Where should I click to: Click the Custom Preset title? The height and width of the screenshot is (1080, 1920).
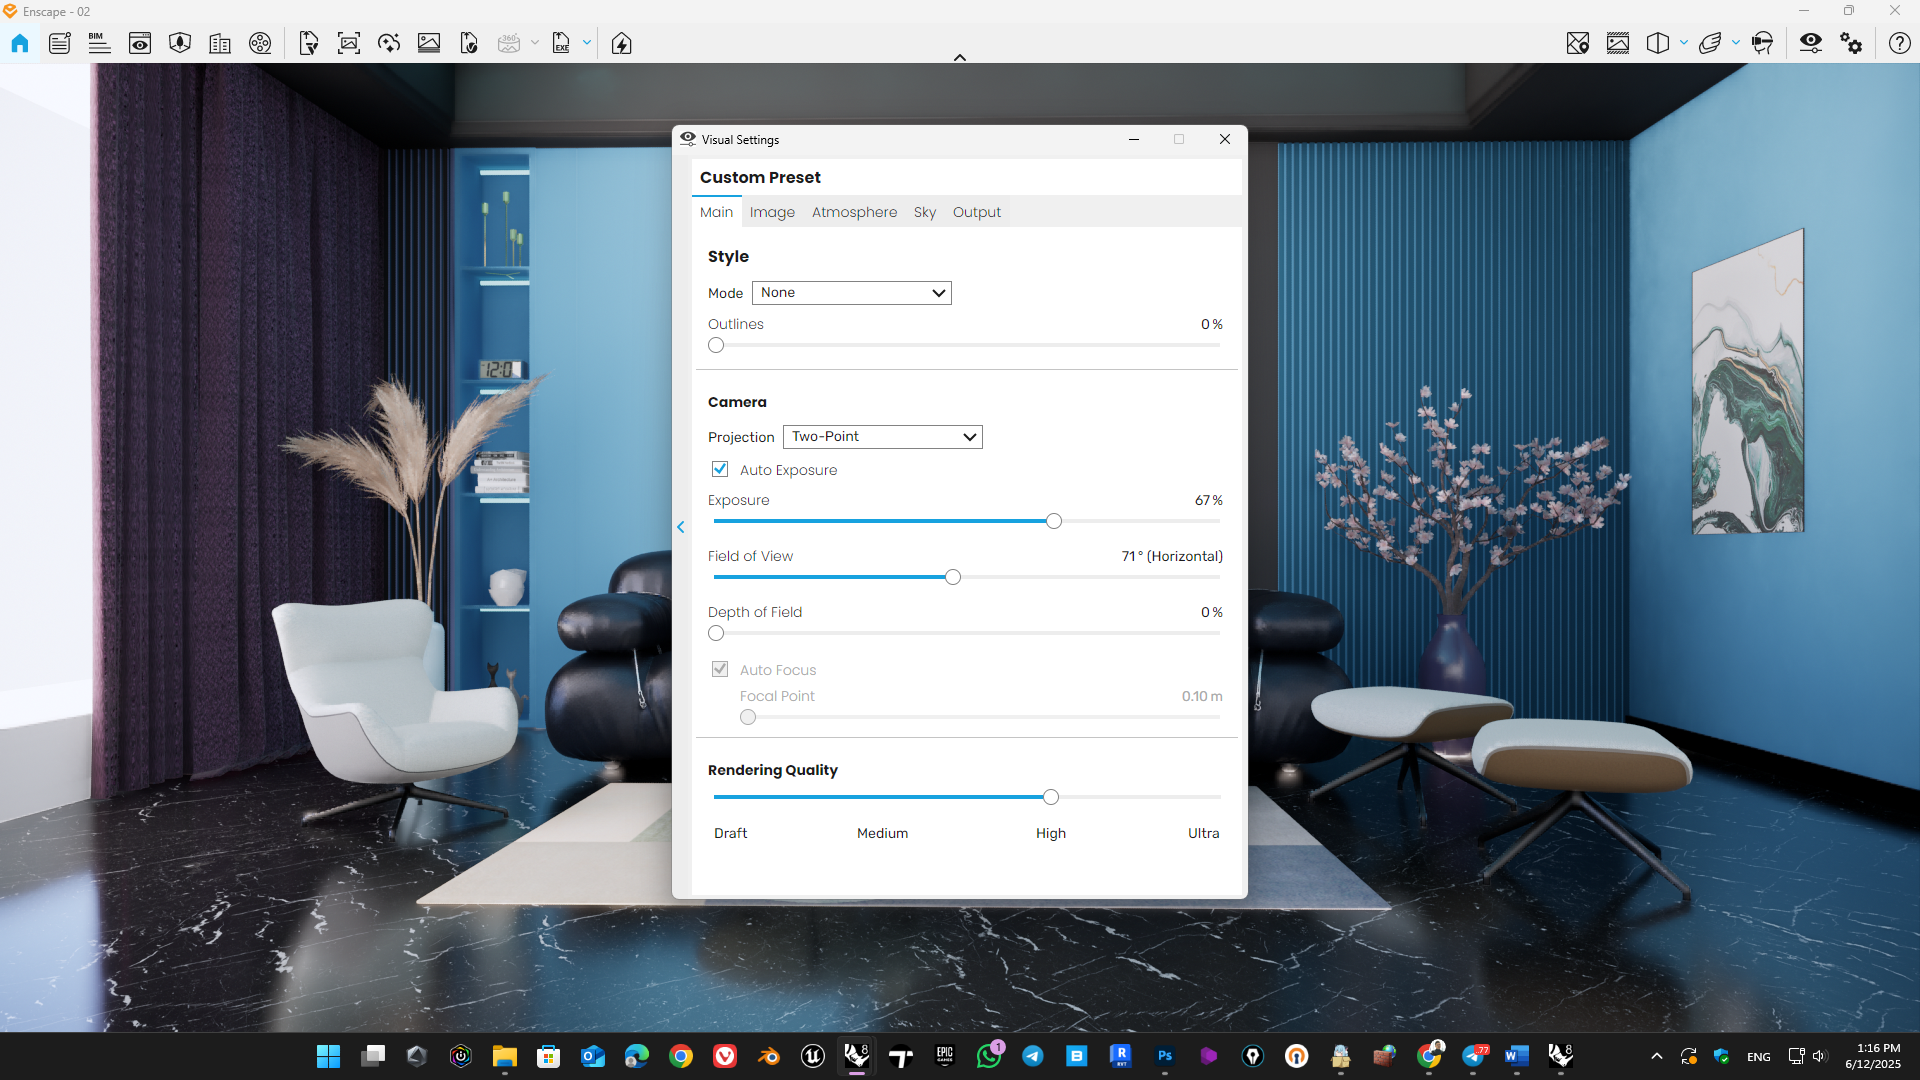(x=760, y=177)
